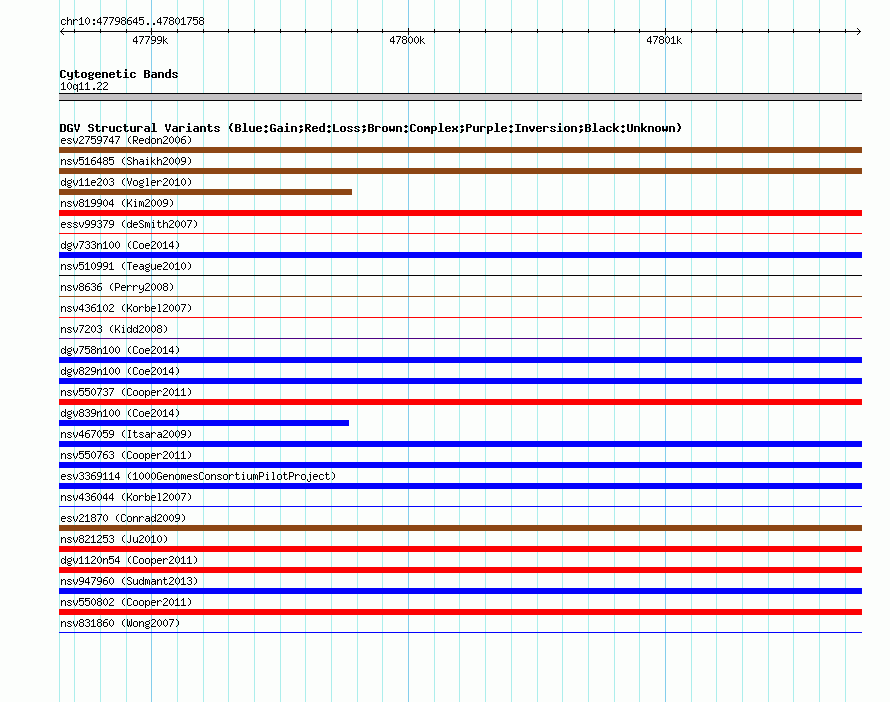Click the red nsv819904 loss bar
Image resolution: width=890 pixels, height=702 pixels.
tap(460, 213)
